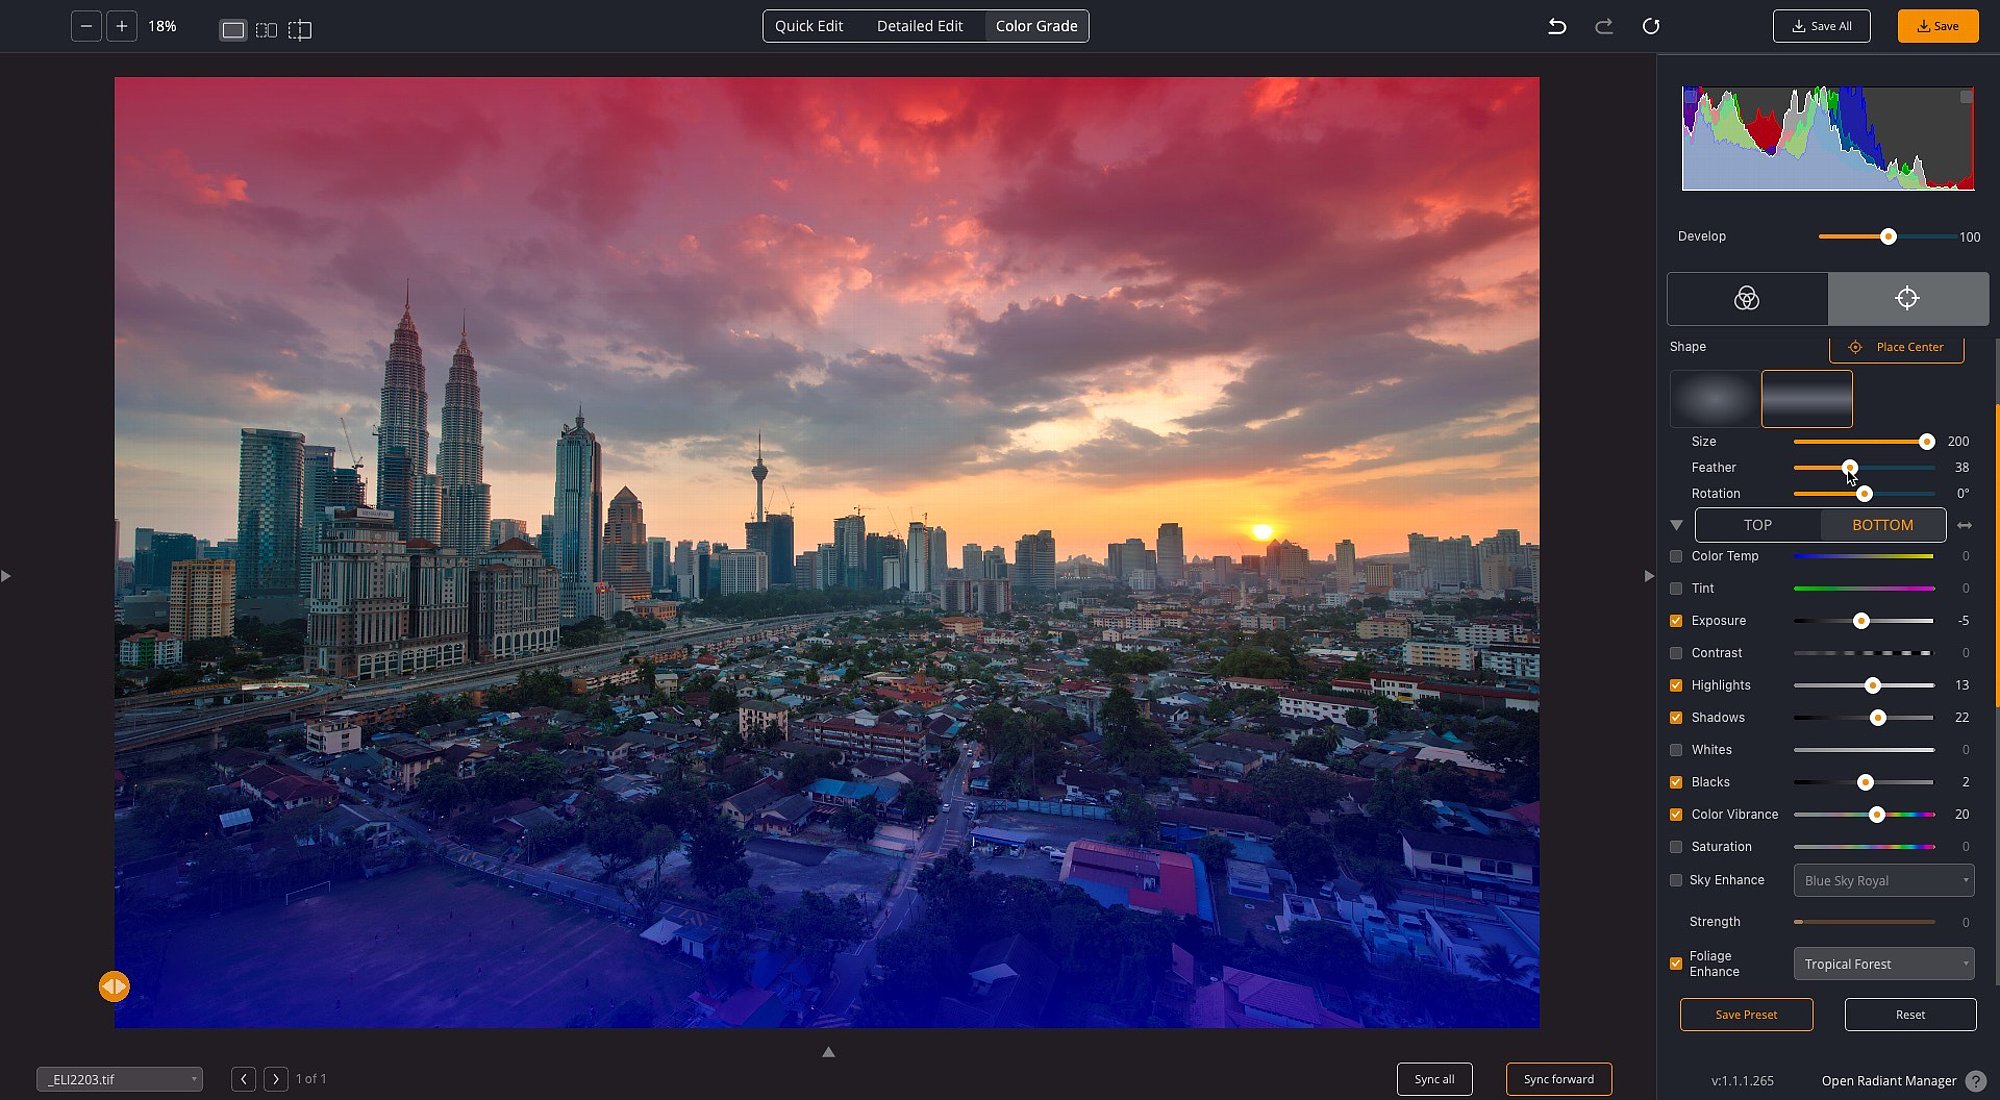Screen dimensions: 2000x1100
Task: Switch to the Detailed Edit tab
Action: click(x=920, y=26)
